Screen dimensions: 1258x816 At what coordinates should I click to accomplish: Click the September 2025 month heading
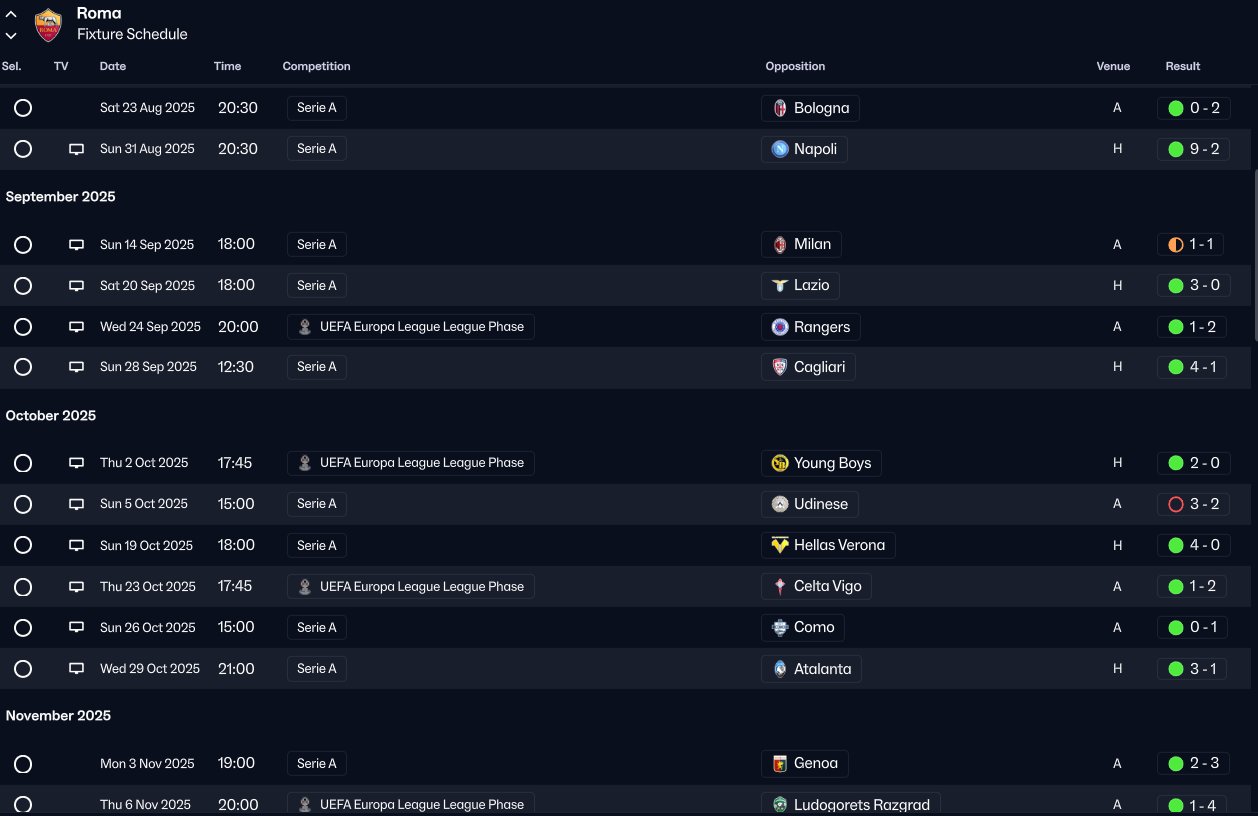coord(61,197)
